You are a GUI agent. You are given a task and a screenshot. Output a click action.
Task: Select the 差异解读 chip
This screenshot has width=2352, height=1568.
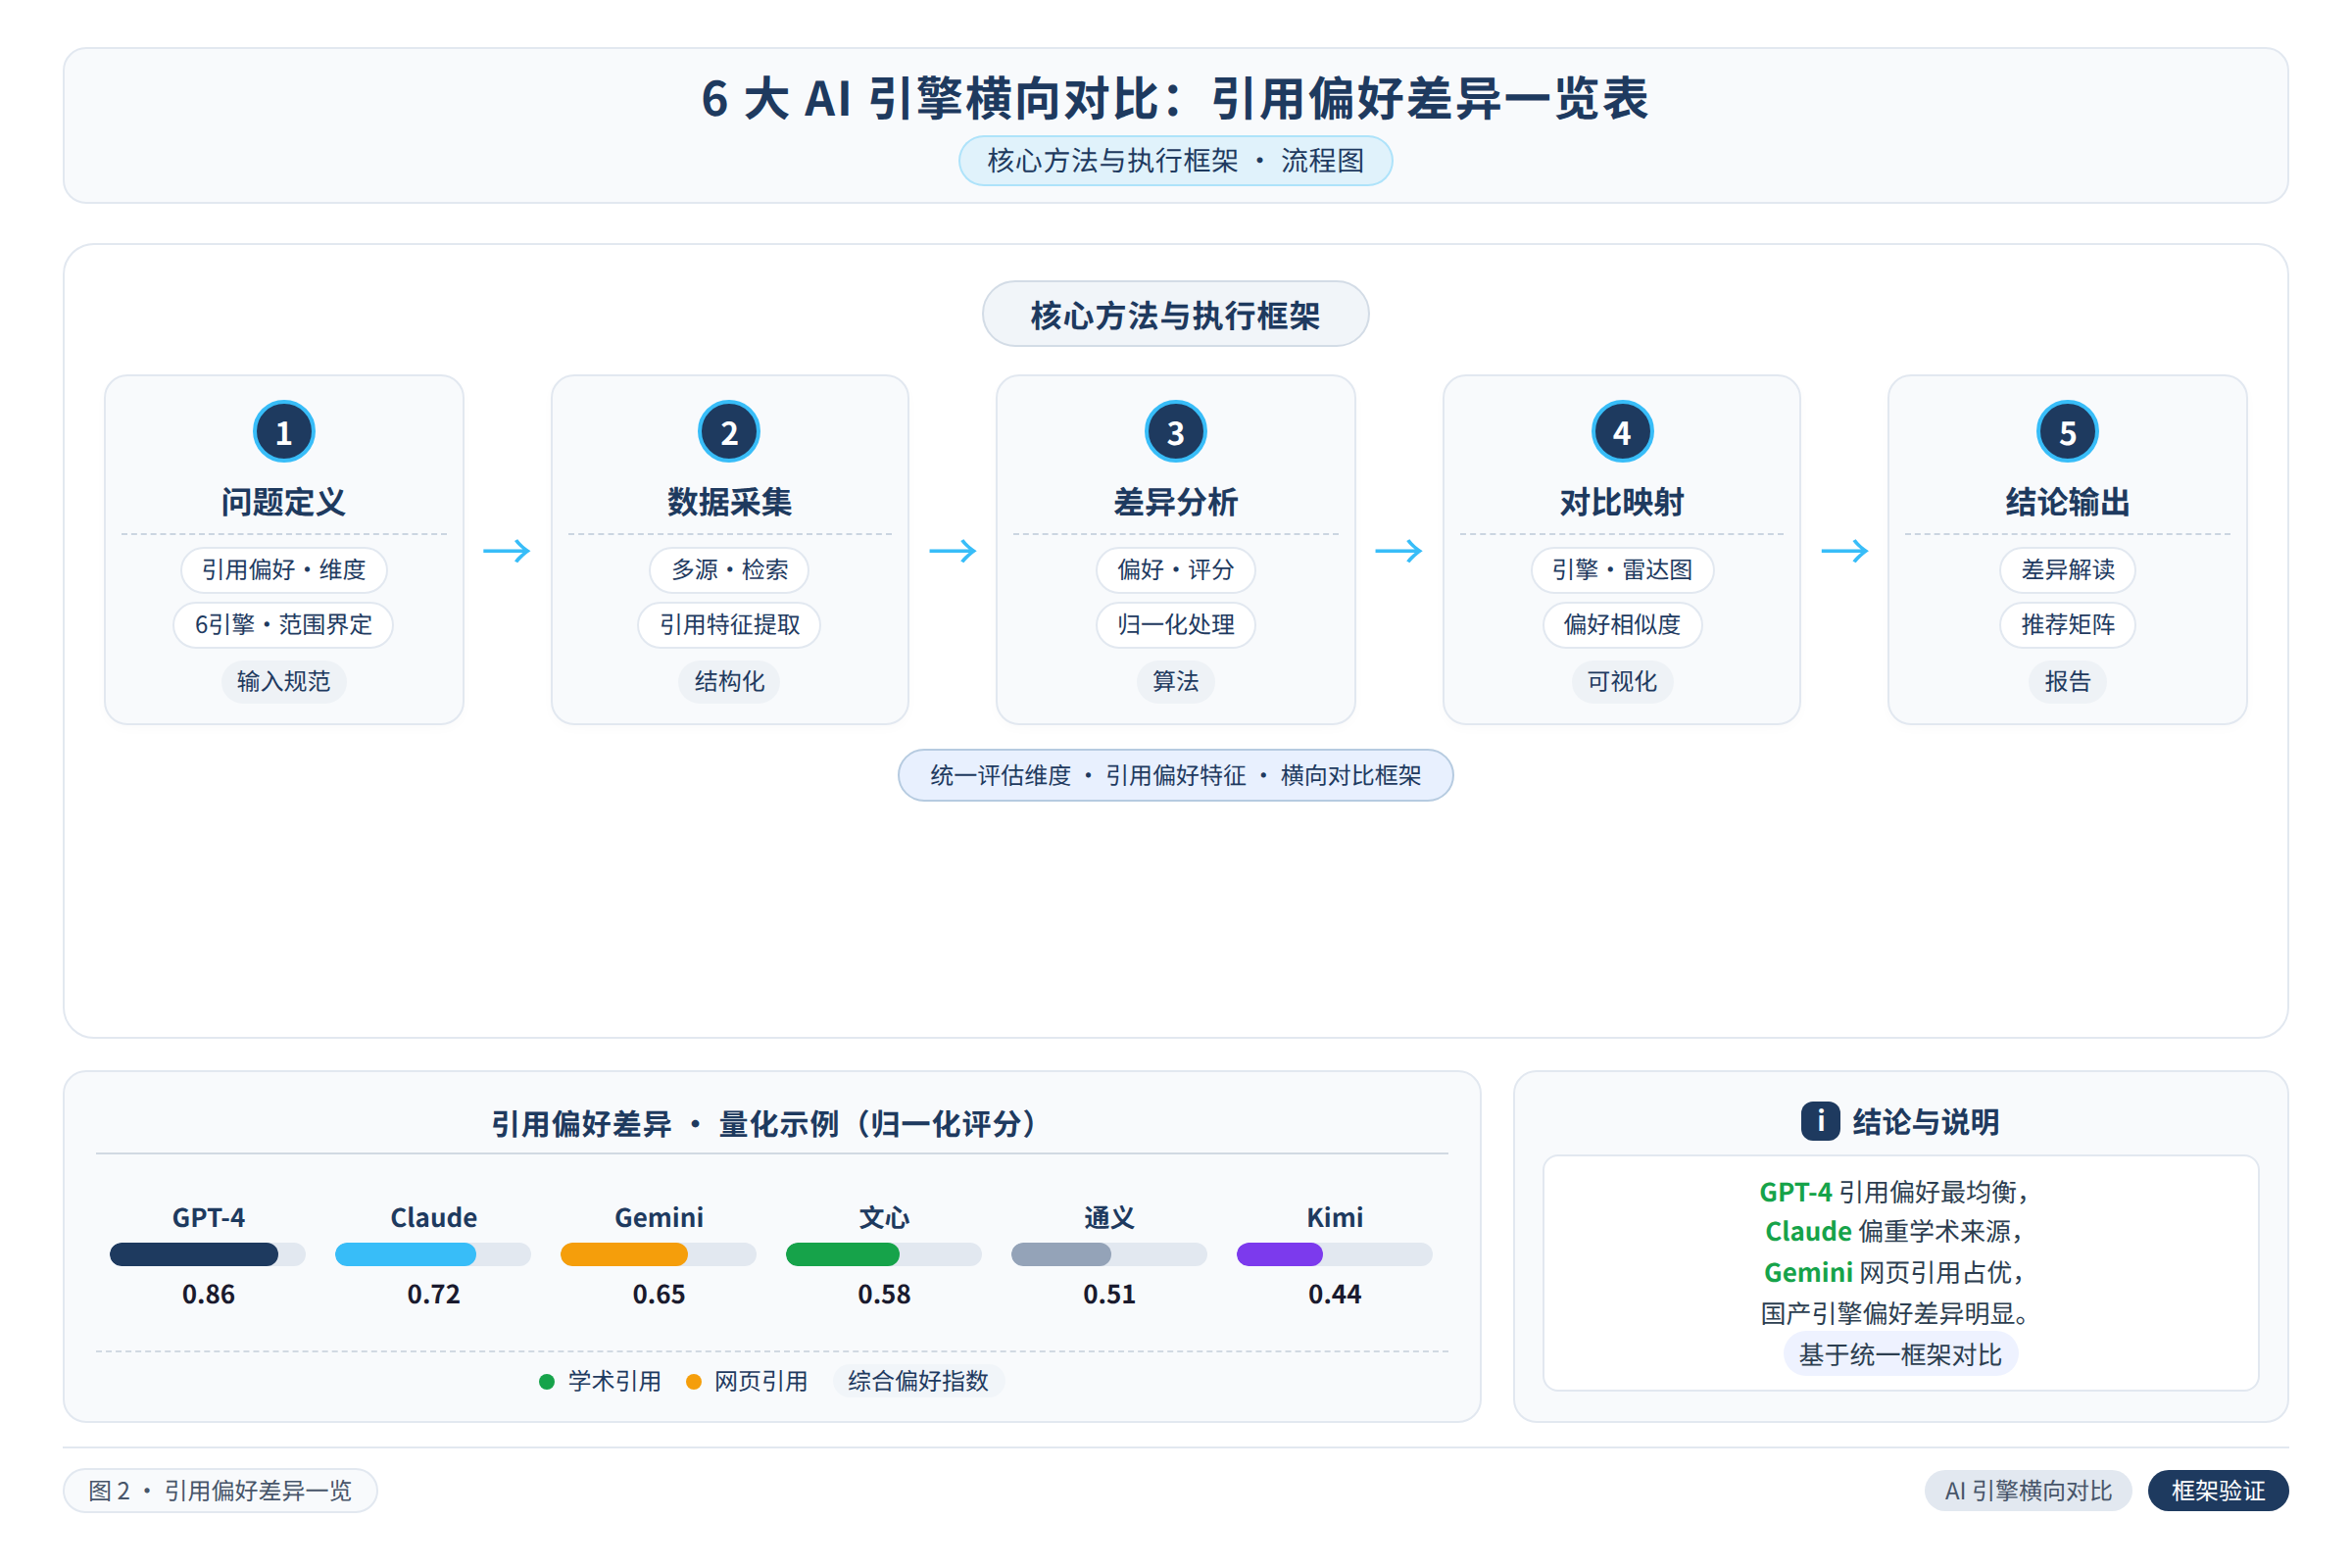click(2067, 570)
